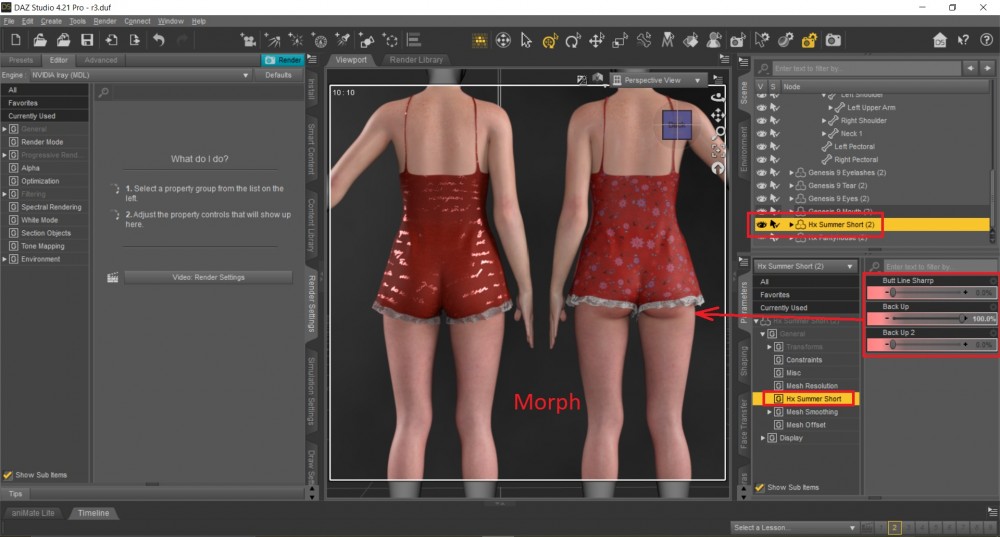
Task: Expand the Environment render settings group
Action: point(4,259)
